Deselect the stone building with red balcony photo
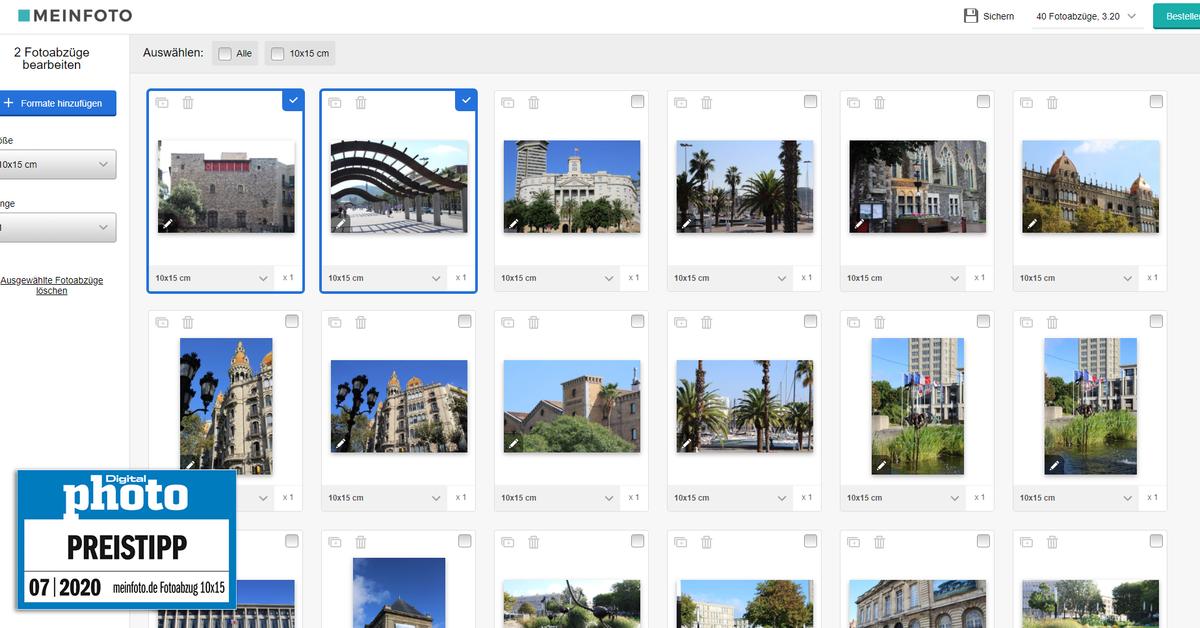 pos(292,100)
